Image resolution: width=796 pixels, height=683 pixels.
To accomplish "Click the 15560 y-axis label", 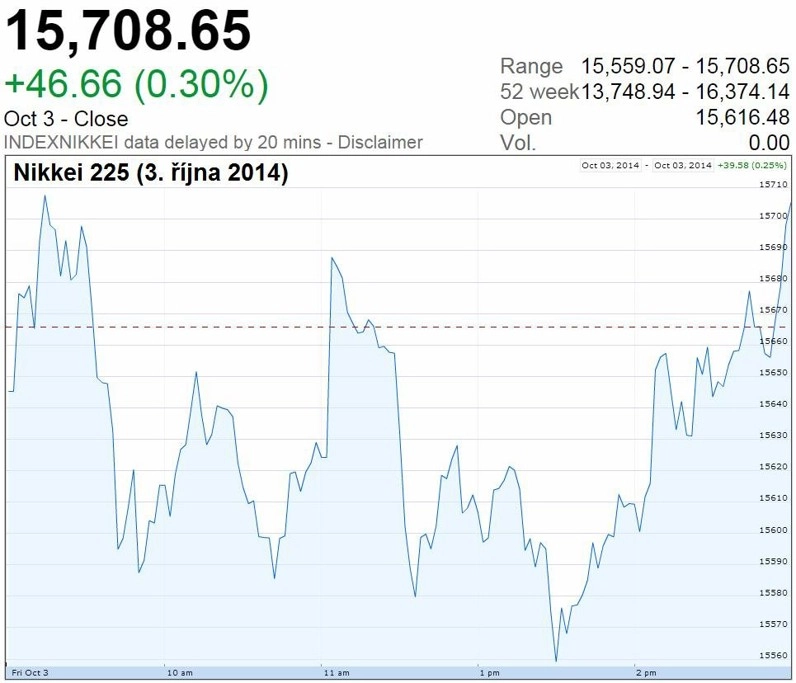I will (773, 656).
